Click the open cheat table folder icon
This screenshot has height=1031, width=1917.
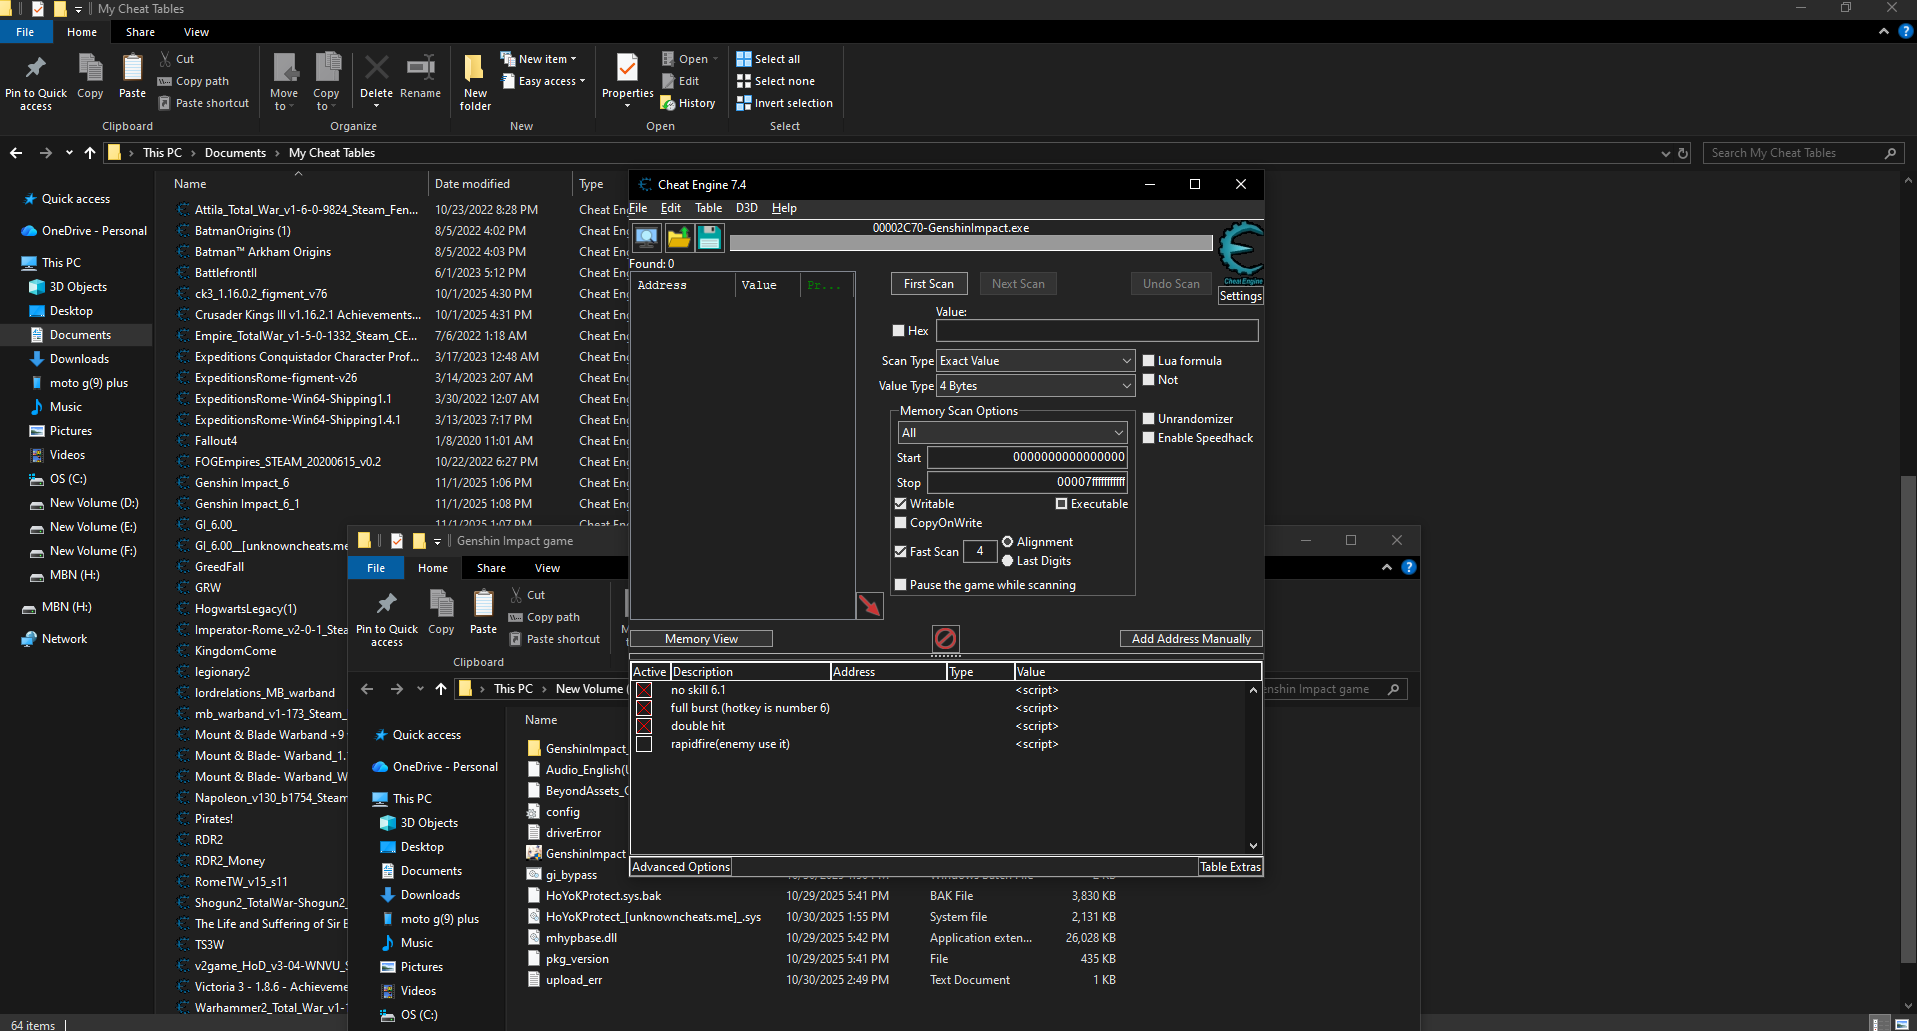pyautogui.click(x=679, y=238)
